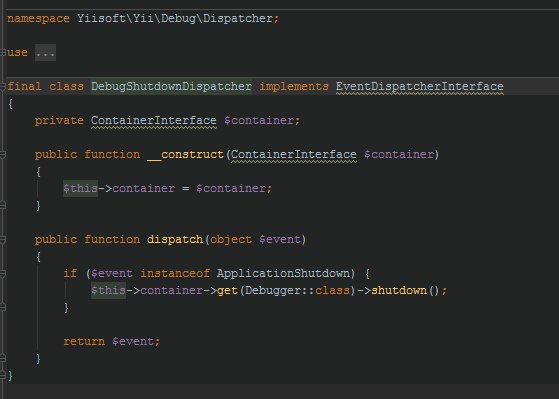Click ContainerInterface in the private property line
Image resolution: width=559 pixels, height=399 pixels.
pos(154,121)
